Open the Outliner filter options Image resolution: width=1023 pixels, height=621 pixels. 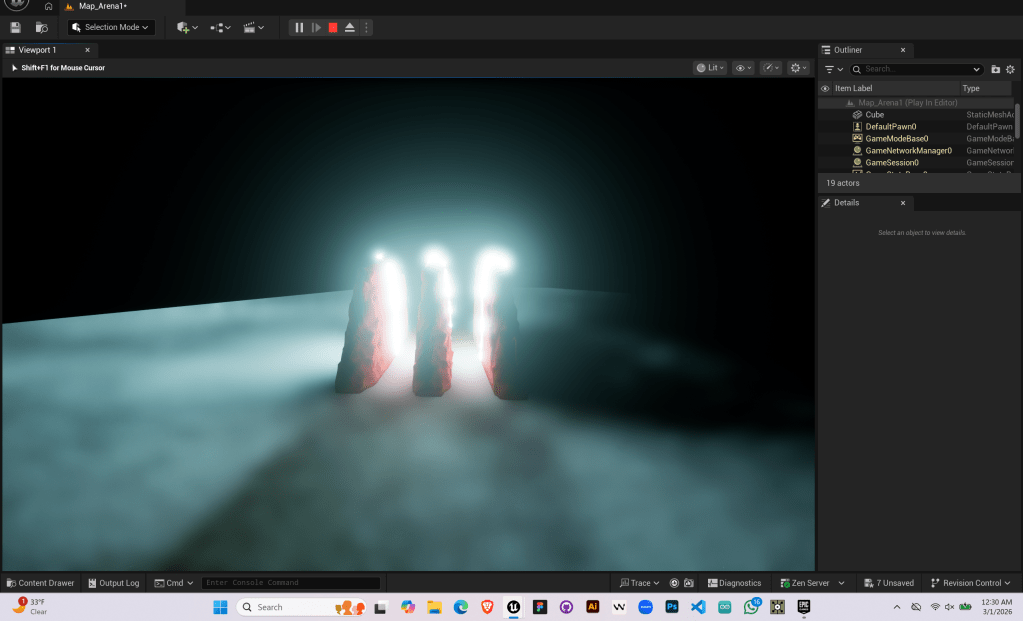[x=833, y=69]
